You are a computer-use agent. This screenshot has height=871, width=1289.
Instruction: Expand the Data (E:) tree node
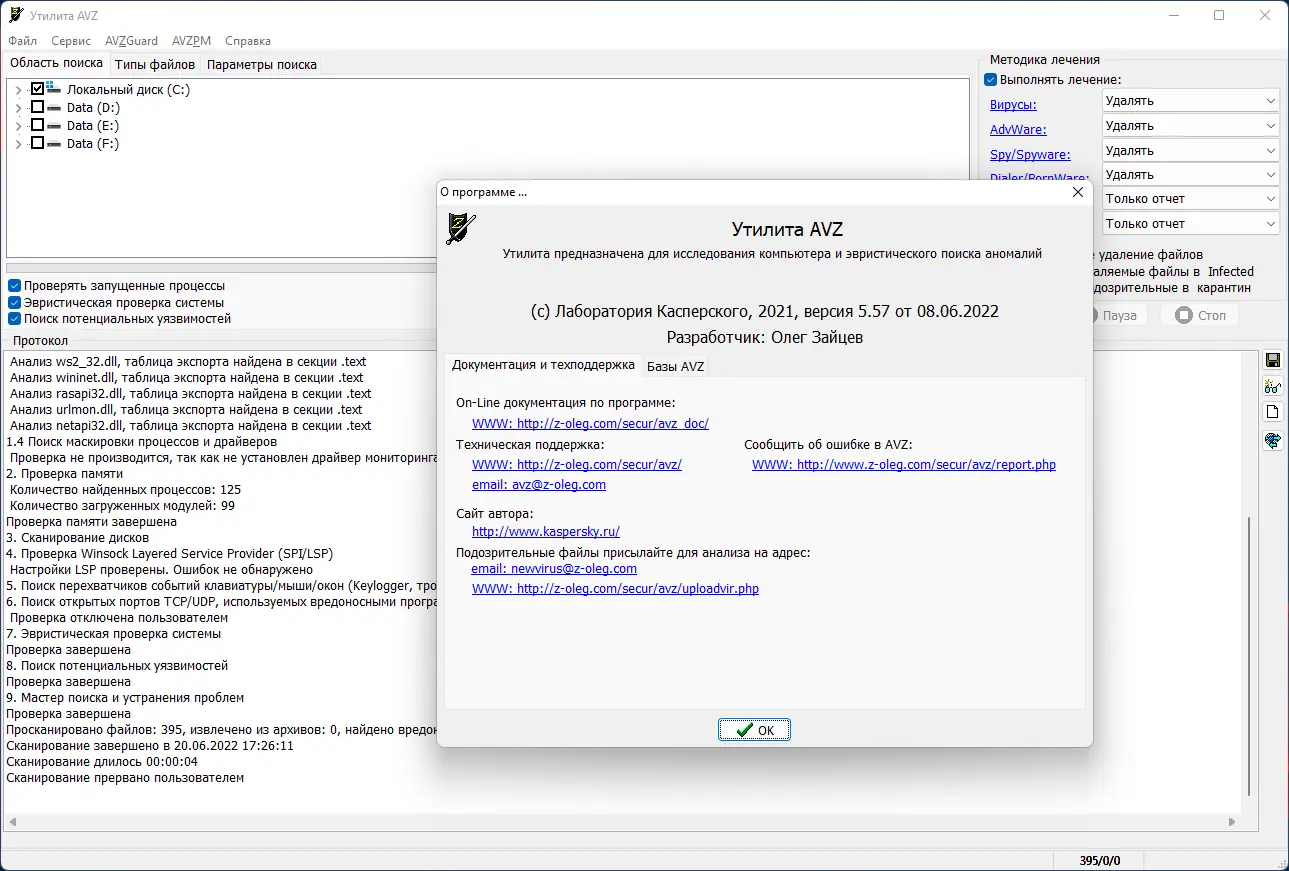[18, 126]
